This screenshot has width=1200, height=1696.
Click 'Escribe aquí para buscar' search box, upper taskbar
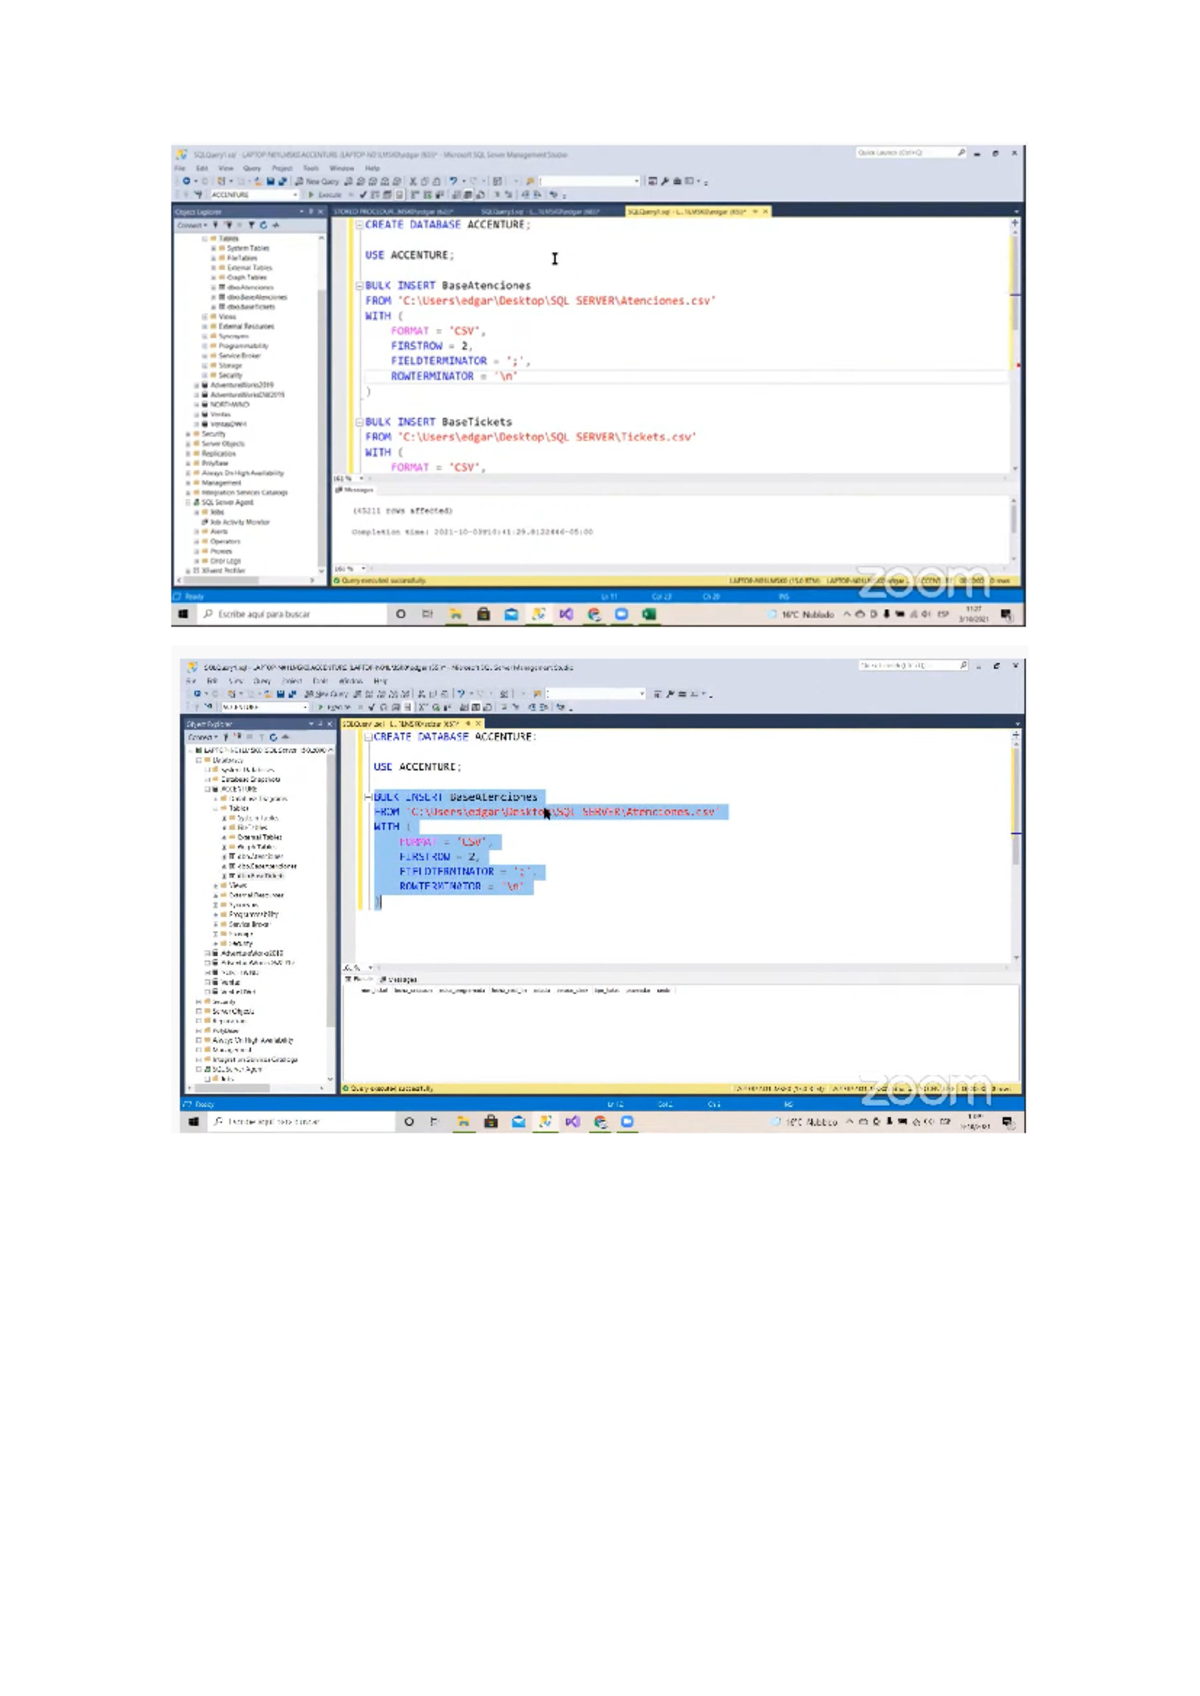coord(290,614)
